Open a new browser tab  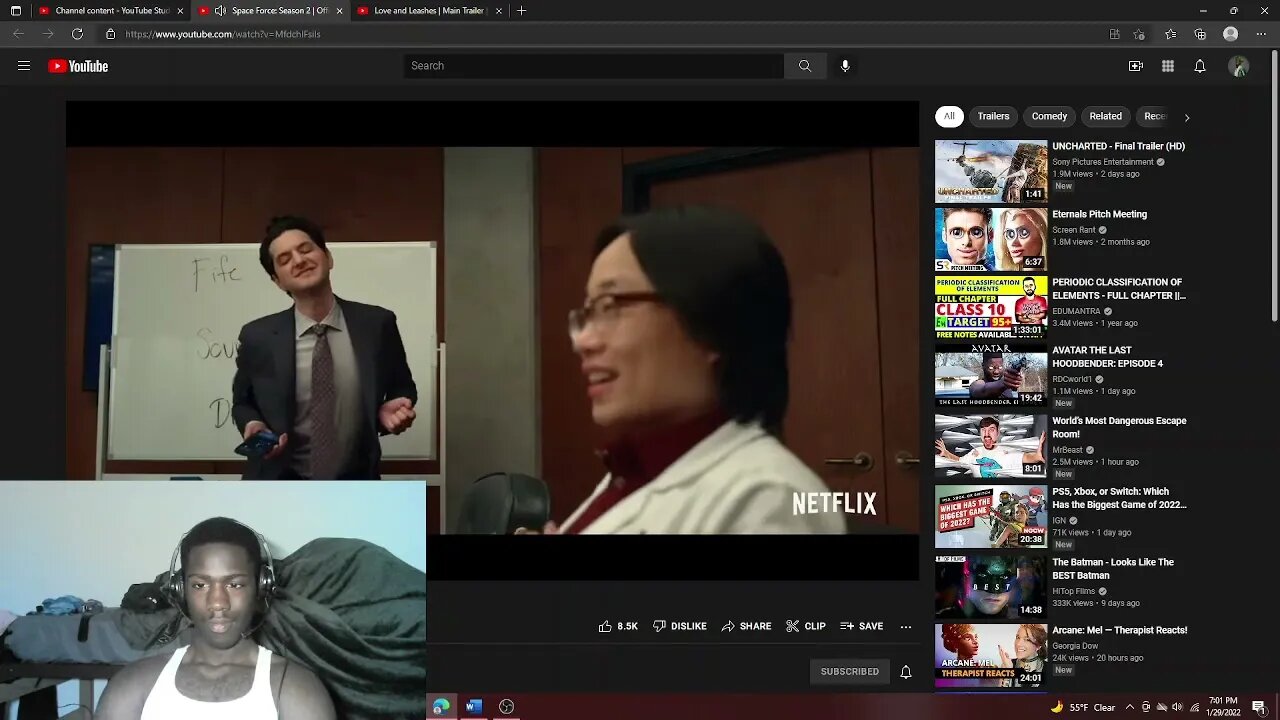pos(521,10)
